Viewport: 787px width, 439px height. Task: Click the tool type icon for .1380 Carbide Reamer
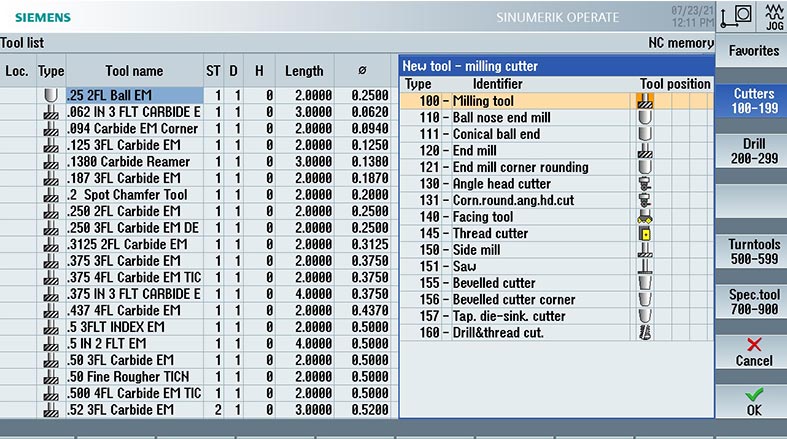click(x=51, y=162)
